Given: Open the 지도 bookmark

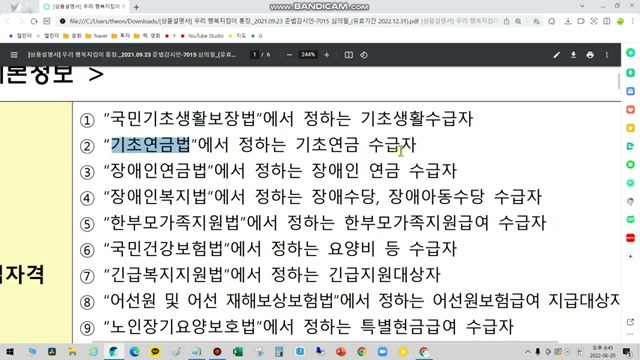Looking at the screenshot, I should tap(237, 36).
